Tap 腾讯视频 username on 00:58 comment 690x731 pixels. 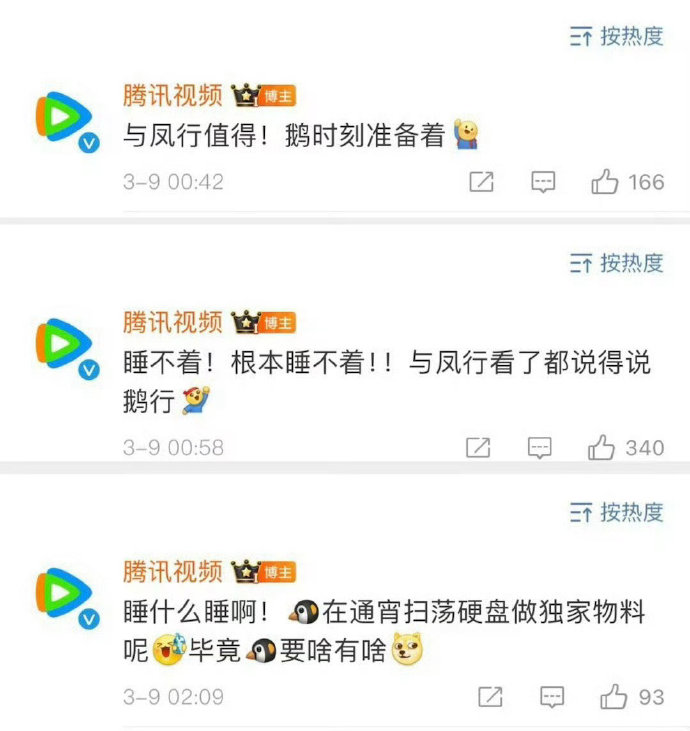point(172,322)
